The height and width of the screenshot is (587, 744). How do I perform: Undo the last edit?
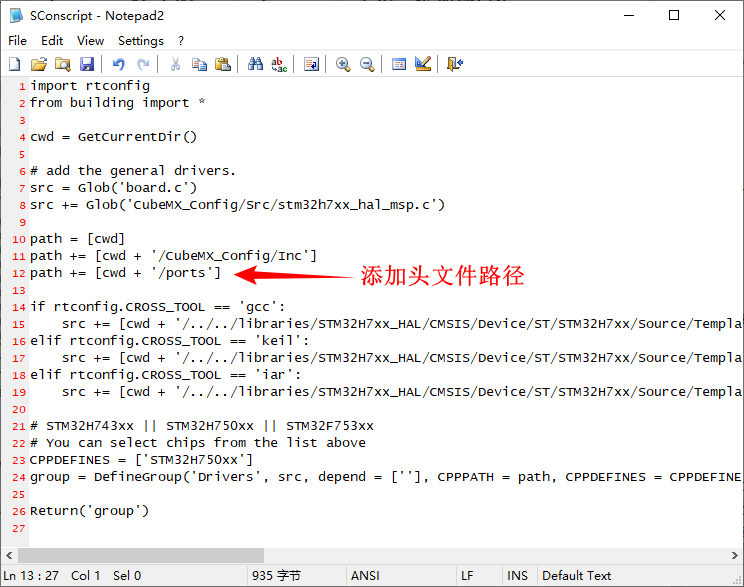pyautogui.click(x=118, y=64)
